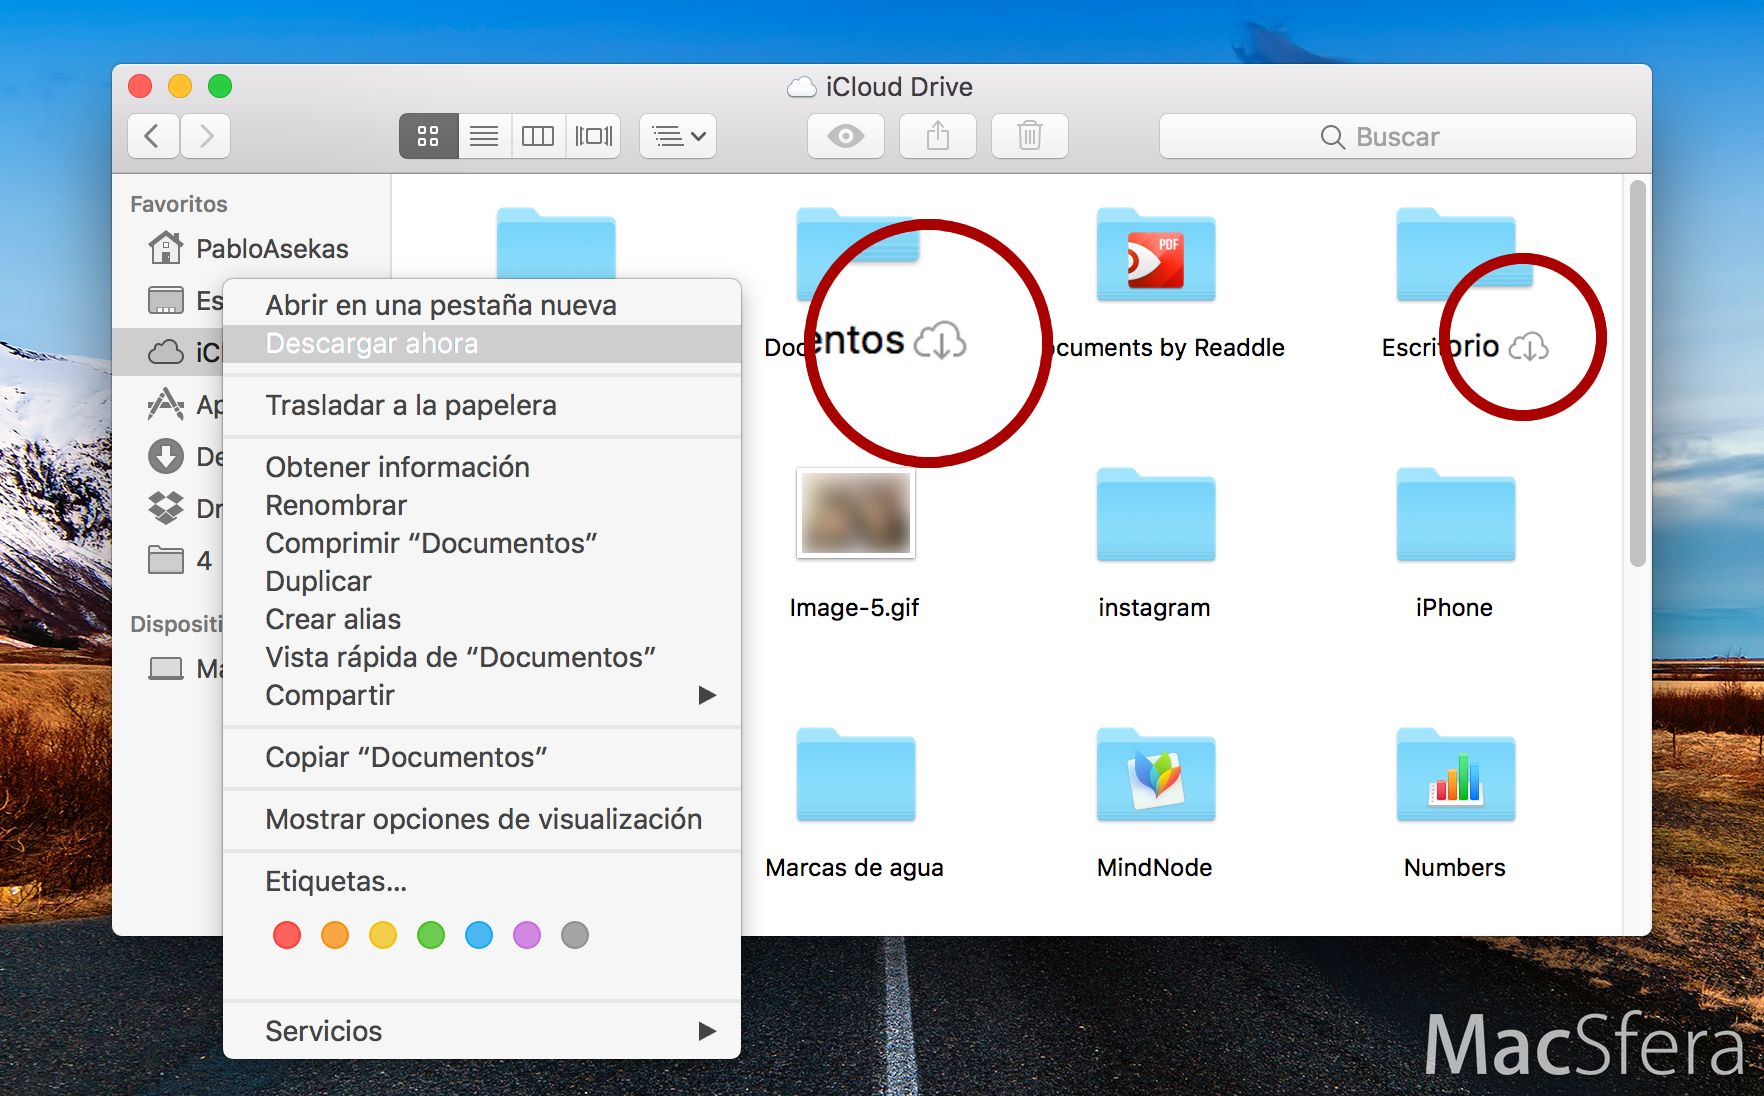This screenshot has width=1764, height=1096.
Task: Select iCloud Drive cloud icon in sidebar
Action: coord(166,352)
